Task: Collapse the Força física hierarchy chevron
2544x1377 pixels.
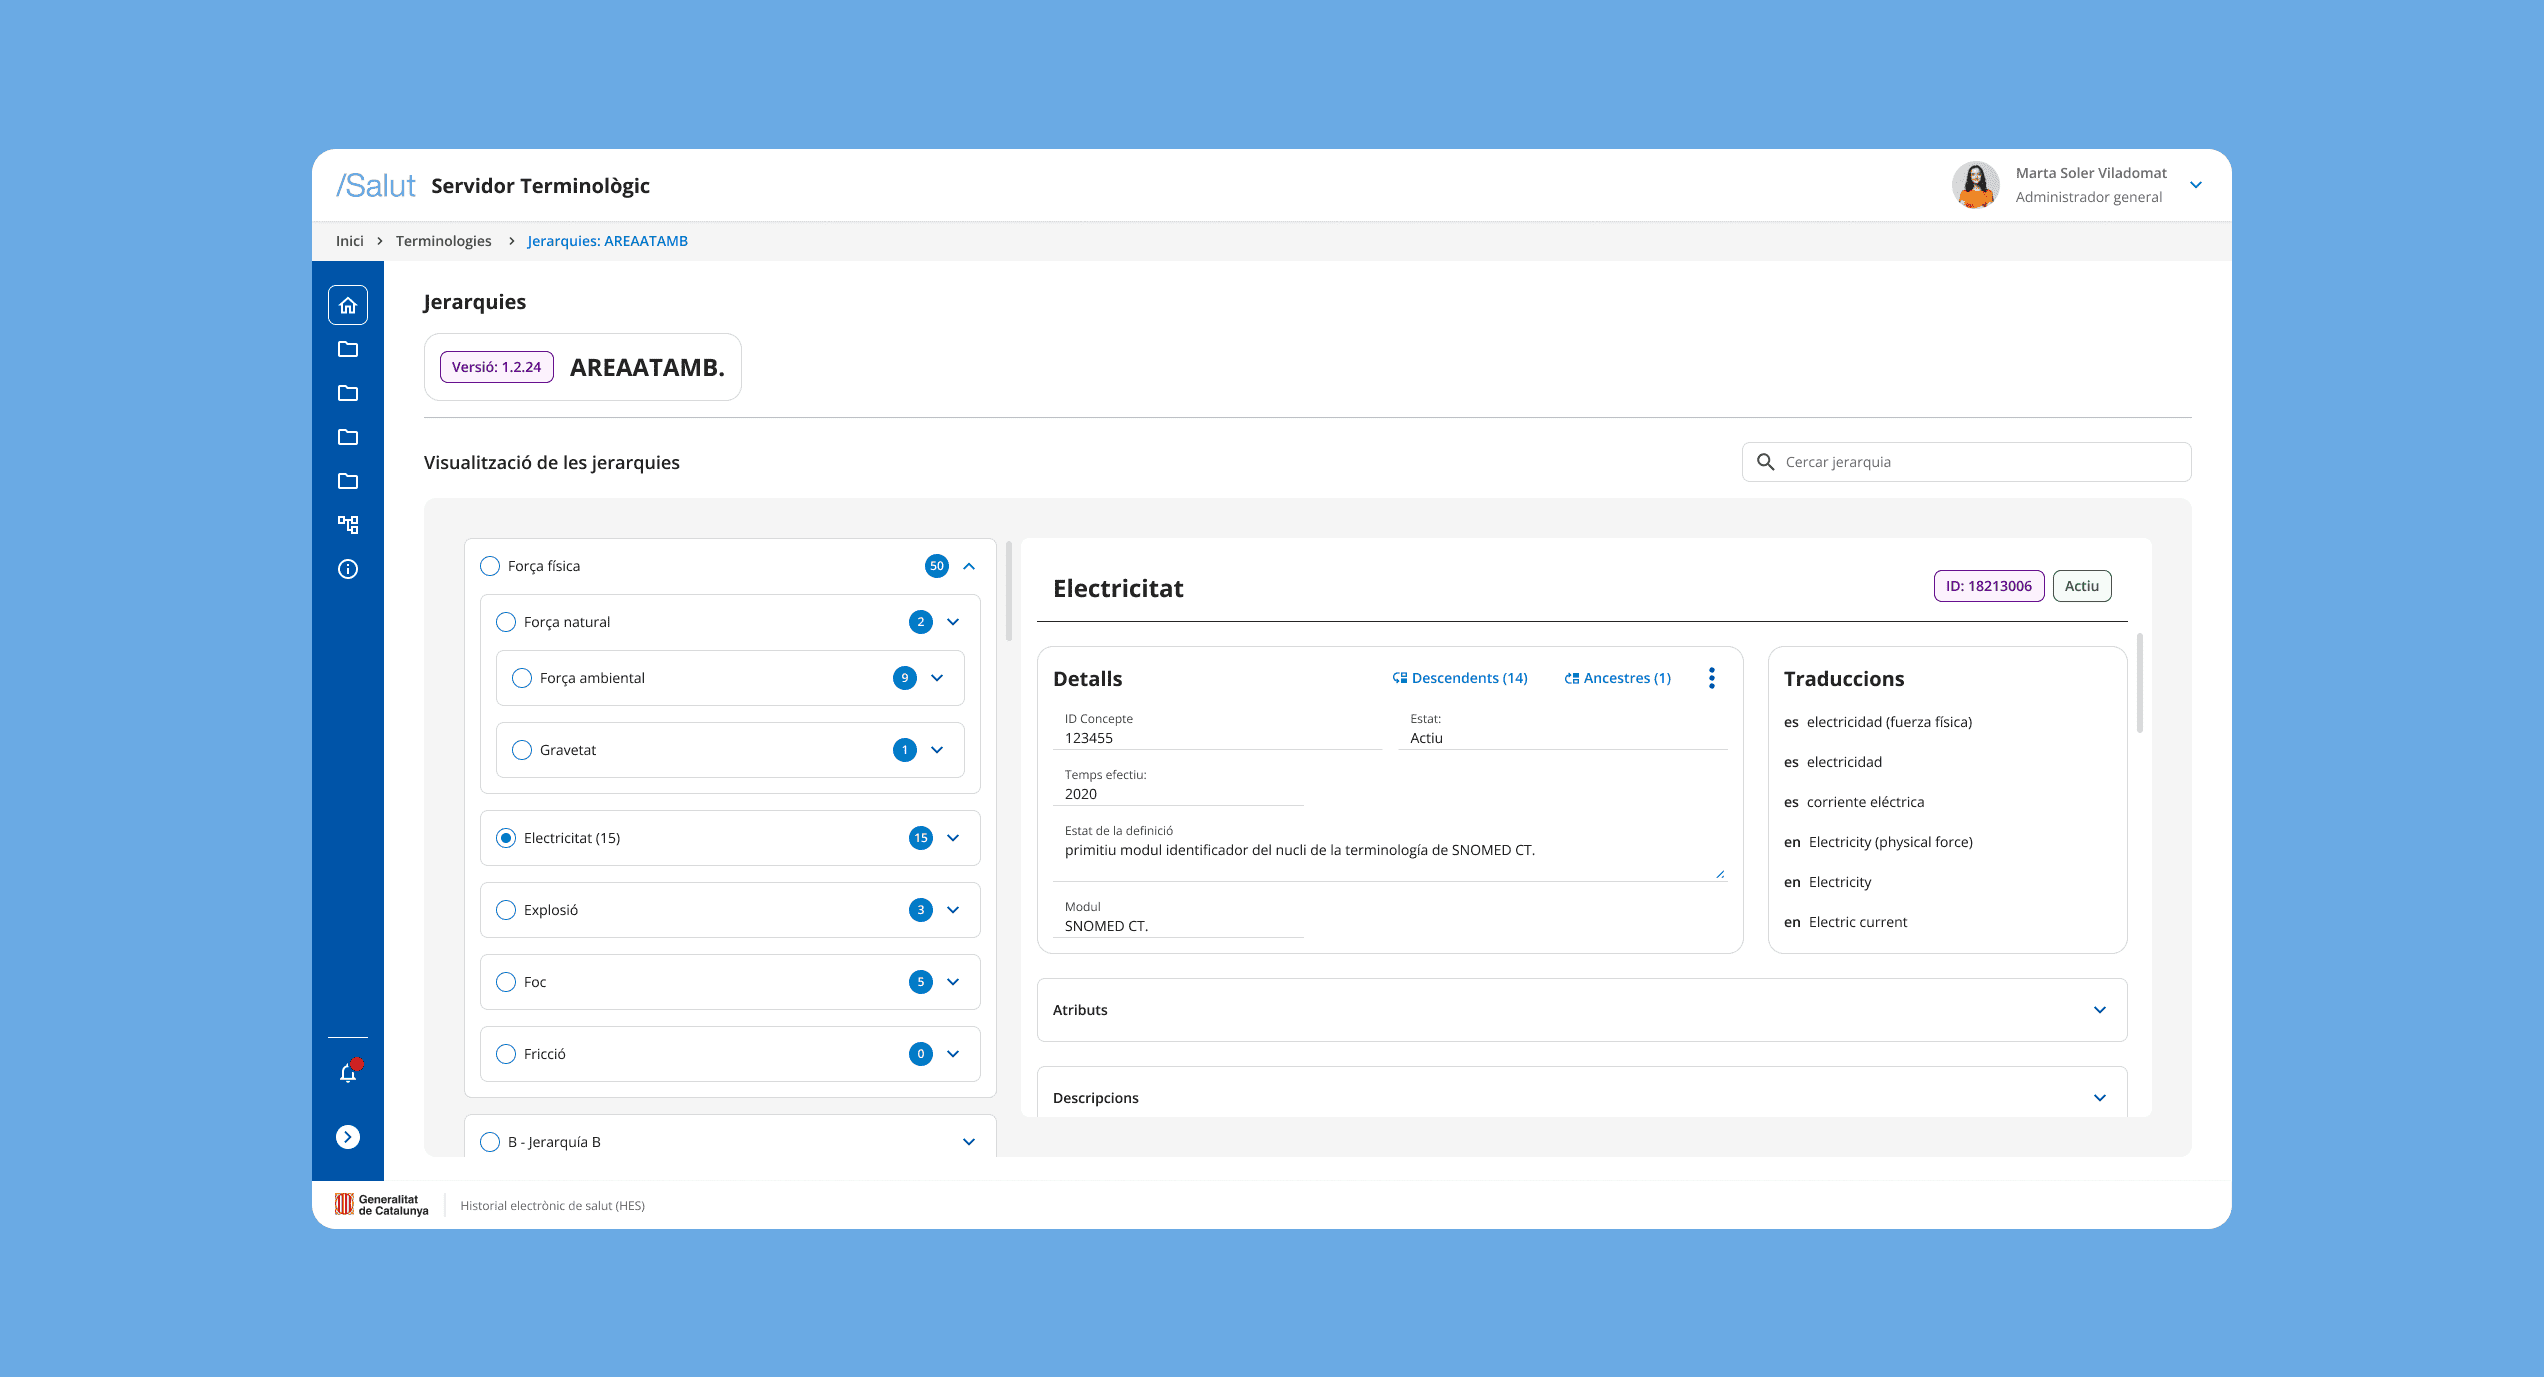Action: tap(969, 566)
